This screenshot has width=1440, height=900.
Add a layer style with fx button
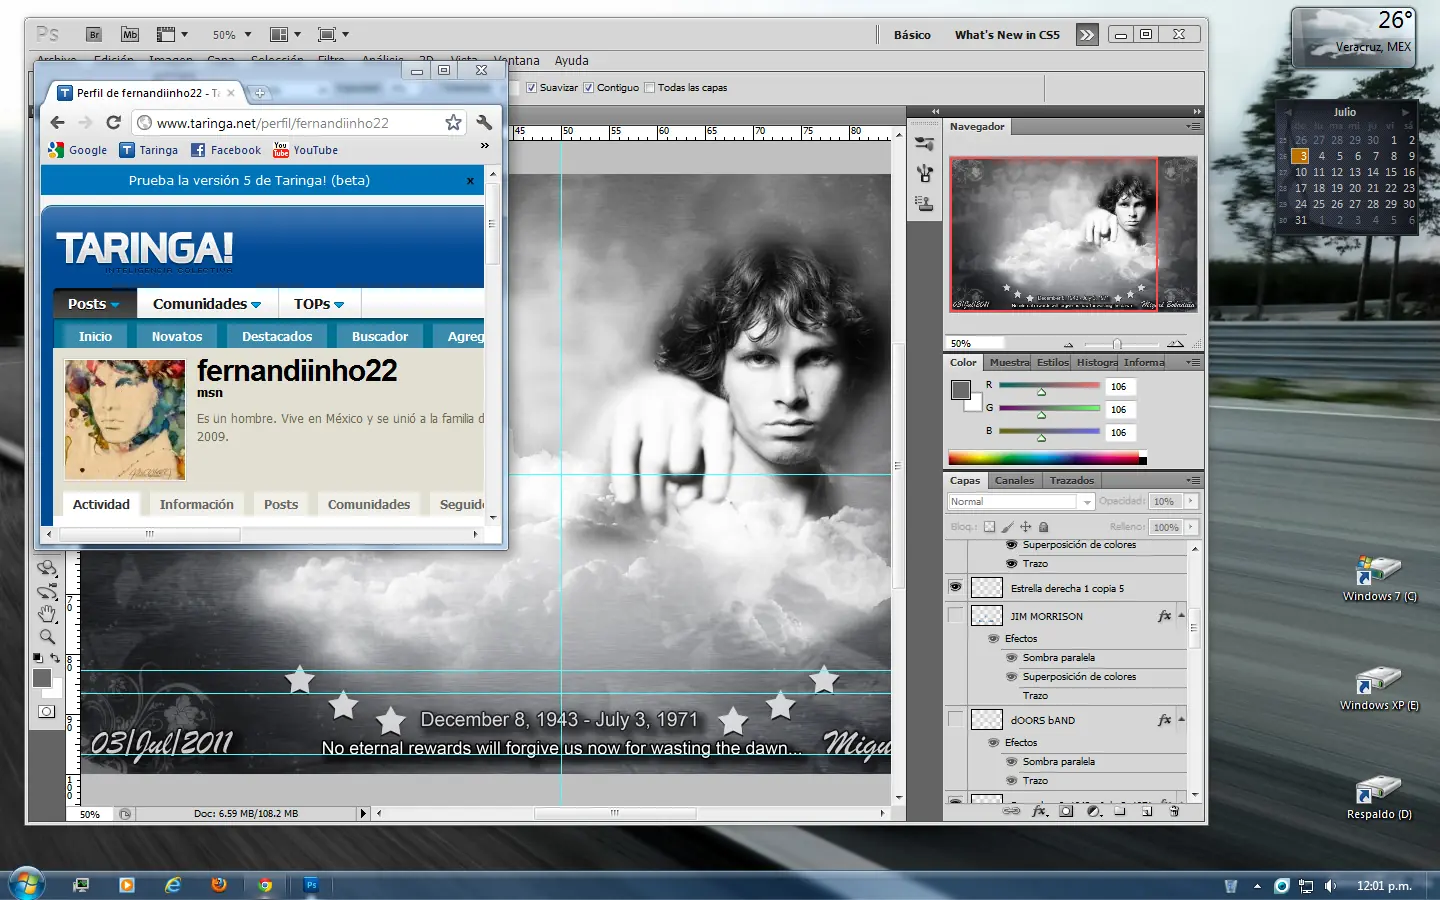click(1039, 812)
